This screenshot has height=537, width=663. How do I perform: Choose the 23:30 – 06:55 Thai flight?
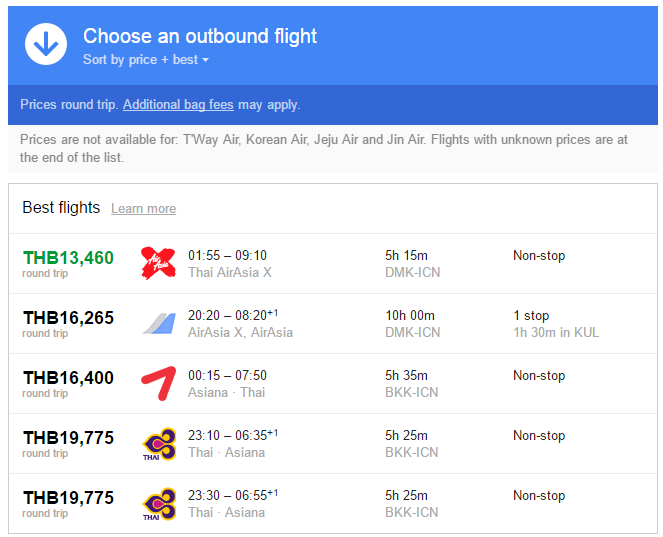(232, 496)
